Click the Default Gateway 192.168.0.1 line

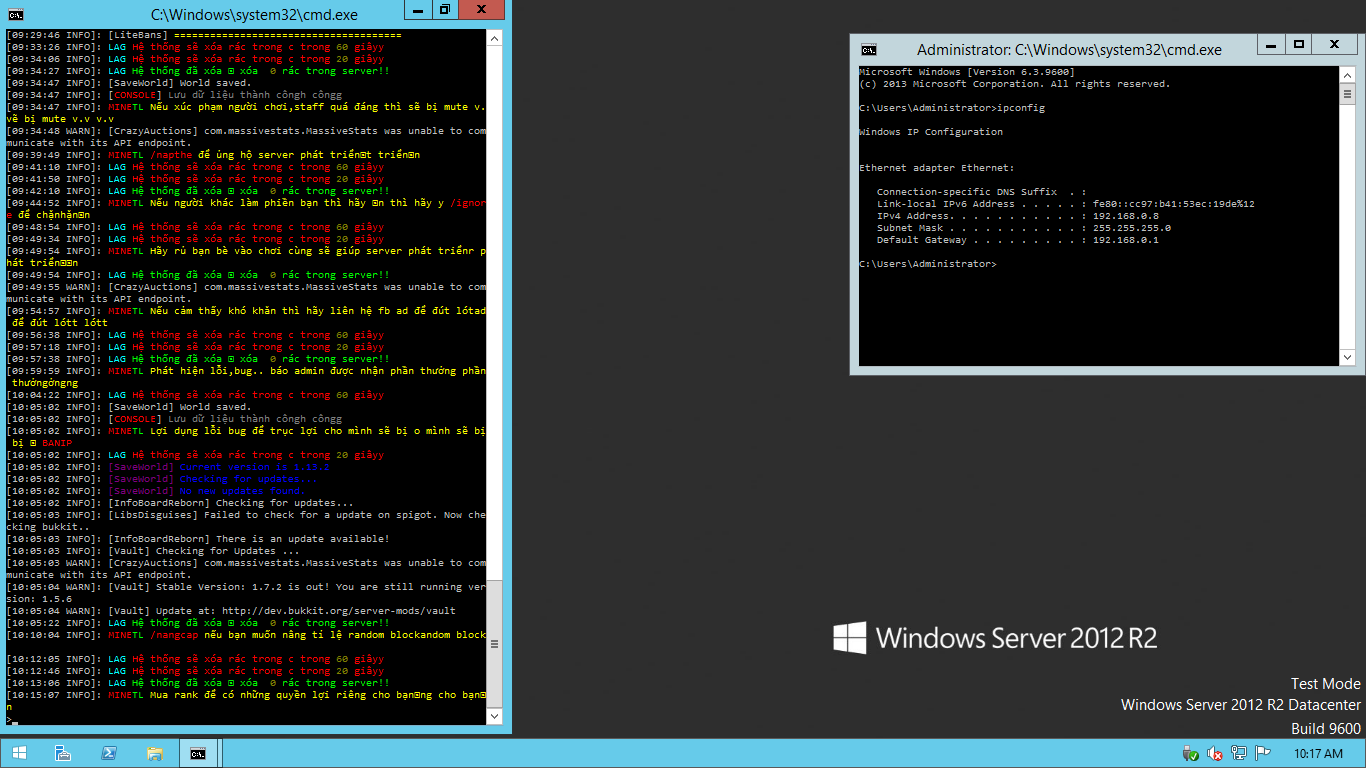pyautogui.click(x=1018, y=240)
